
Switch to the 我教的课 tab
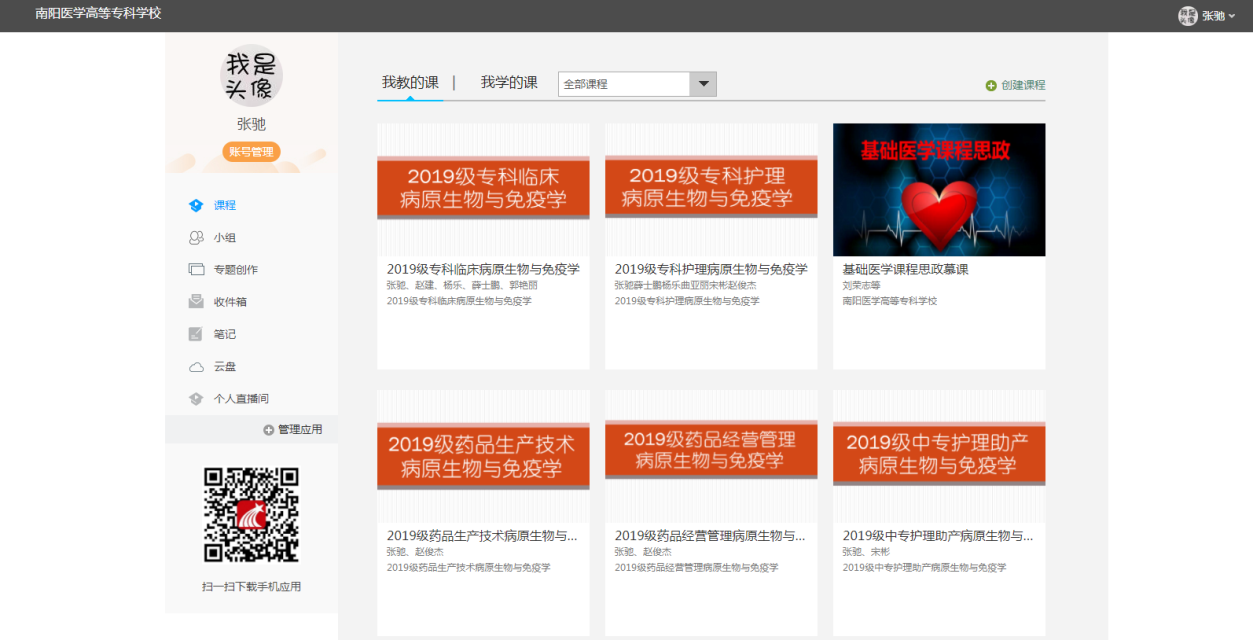[x=410, y=83]
